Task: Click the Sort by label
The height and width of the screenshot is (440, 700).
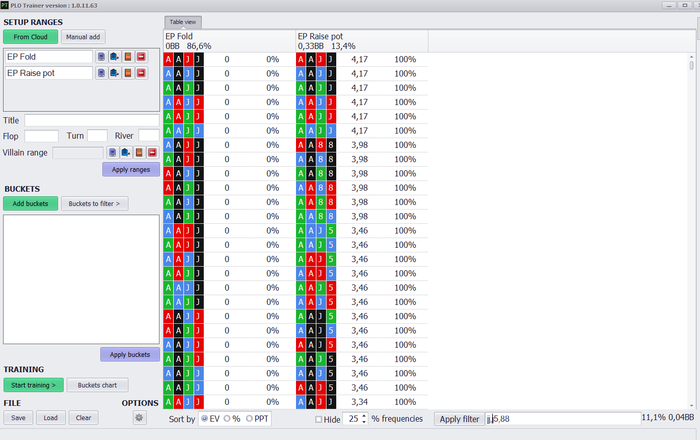Action: coord(182,419)
